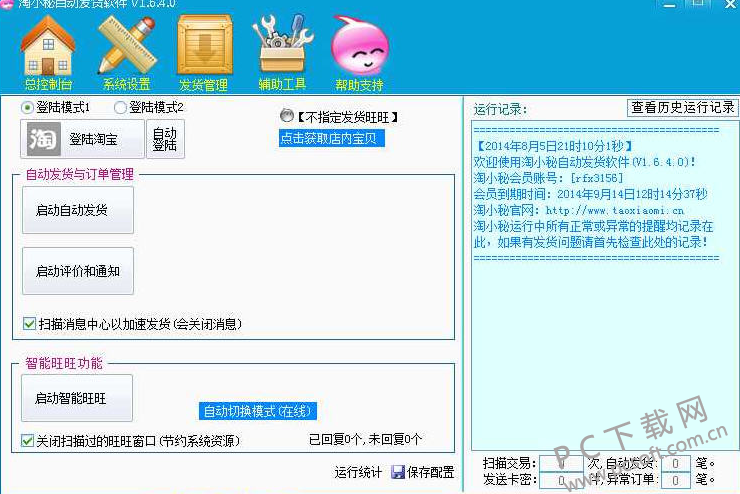The width and height of the screenshot is (740, 494).
Task: Click 点击获取店内宝贝 button
Action: pos(331,138)
